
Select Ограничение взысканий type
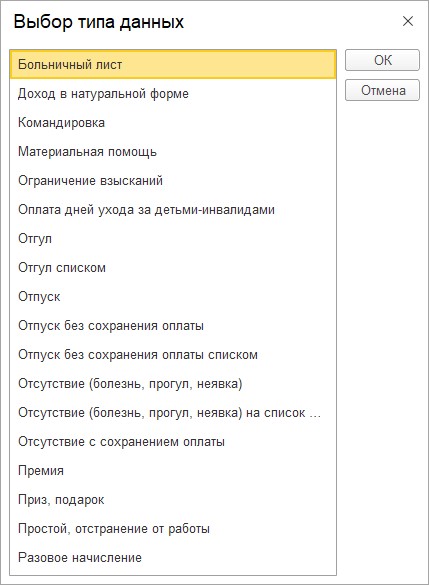(x=173, y=181)
